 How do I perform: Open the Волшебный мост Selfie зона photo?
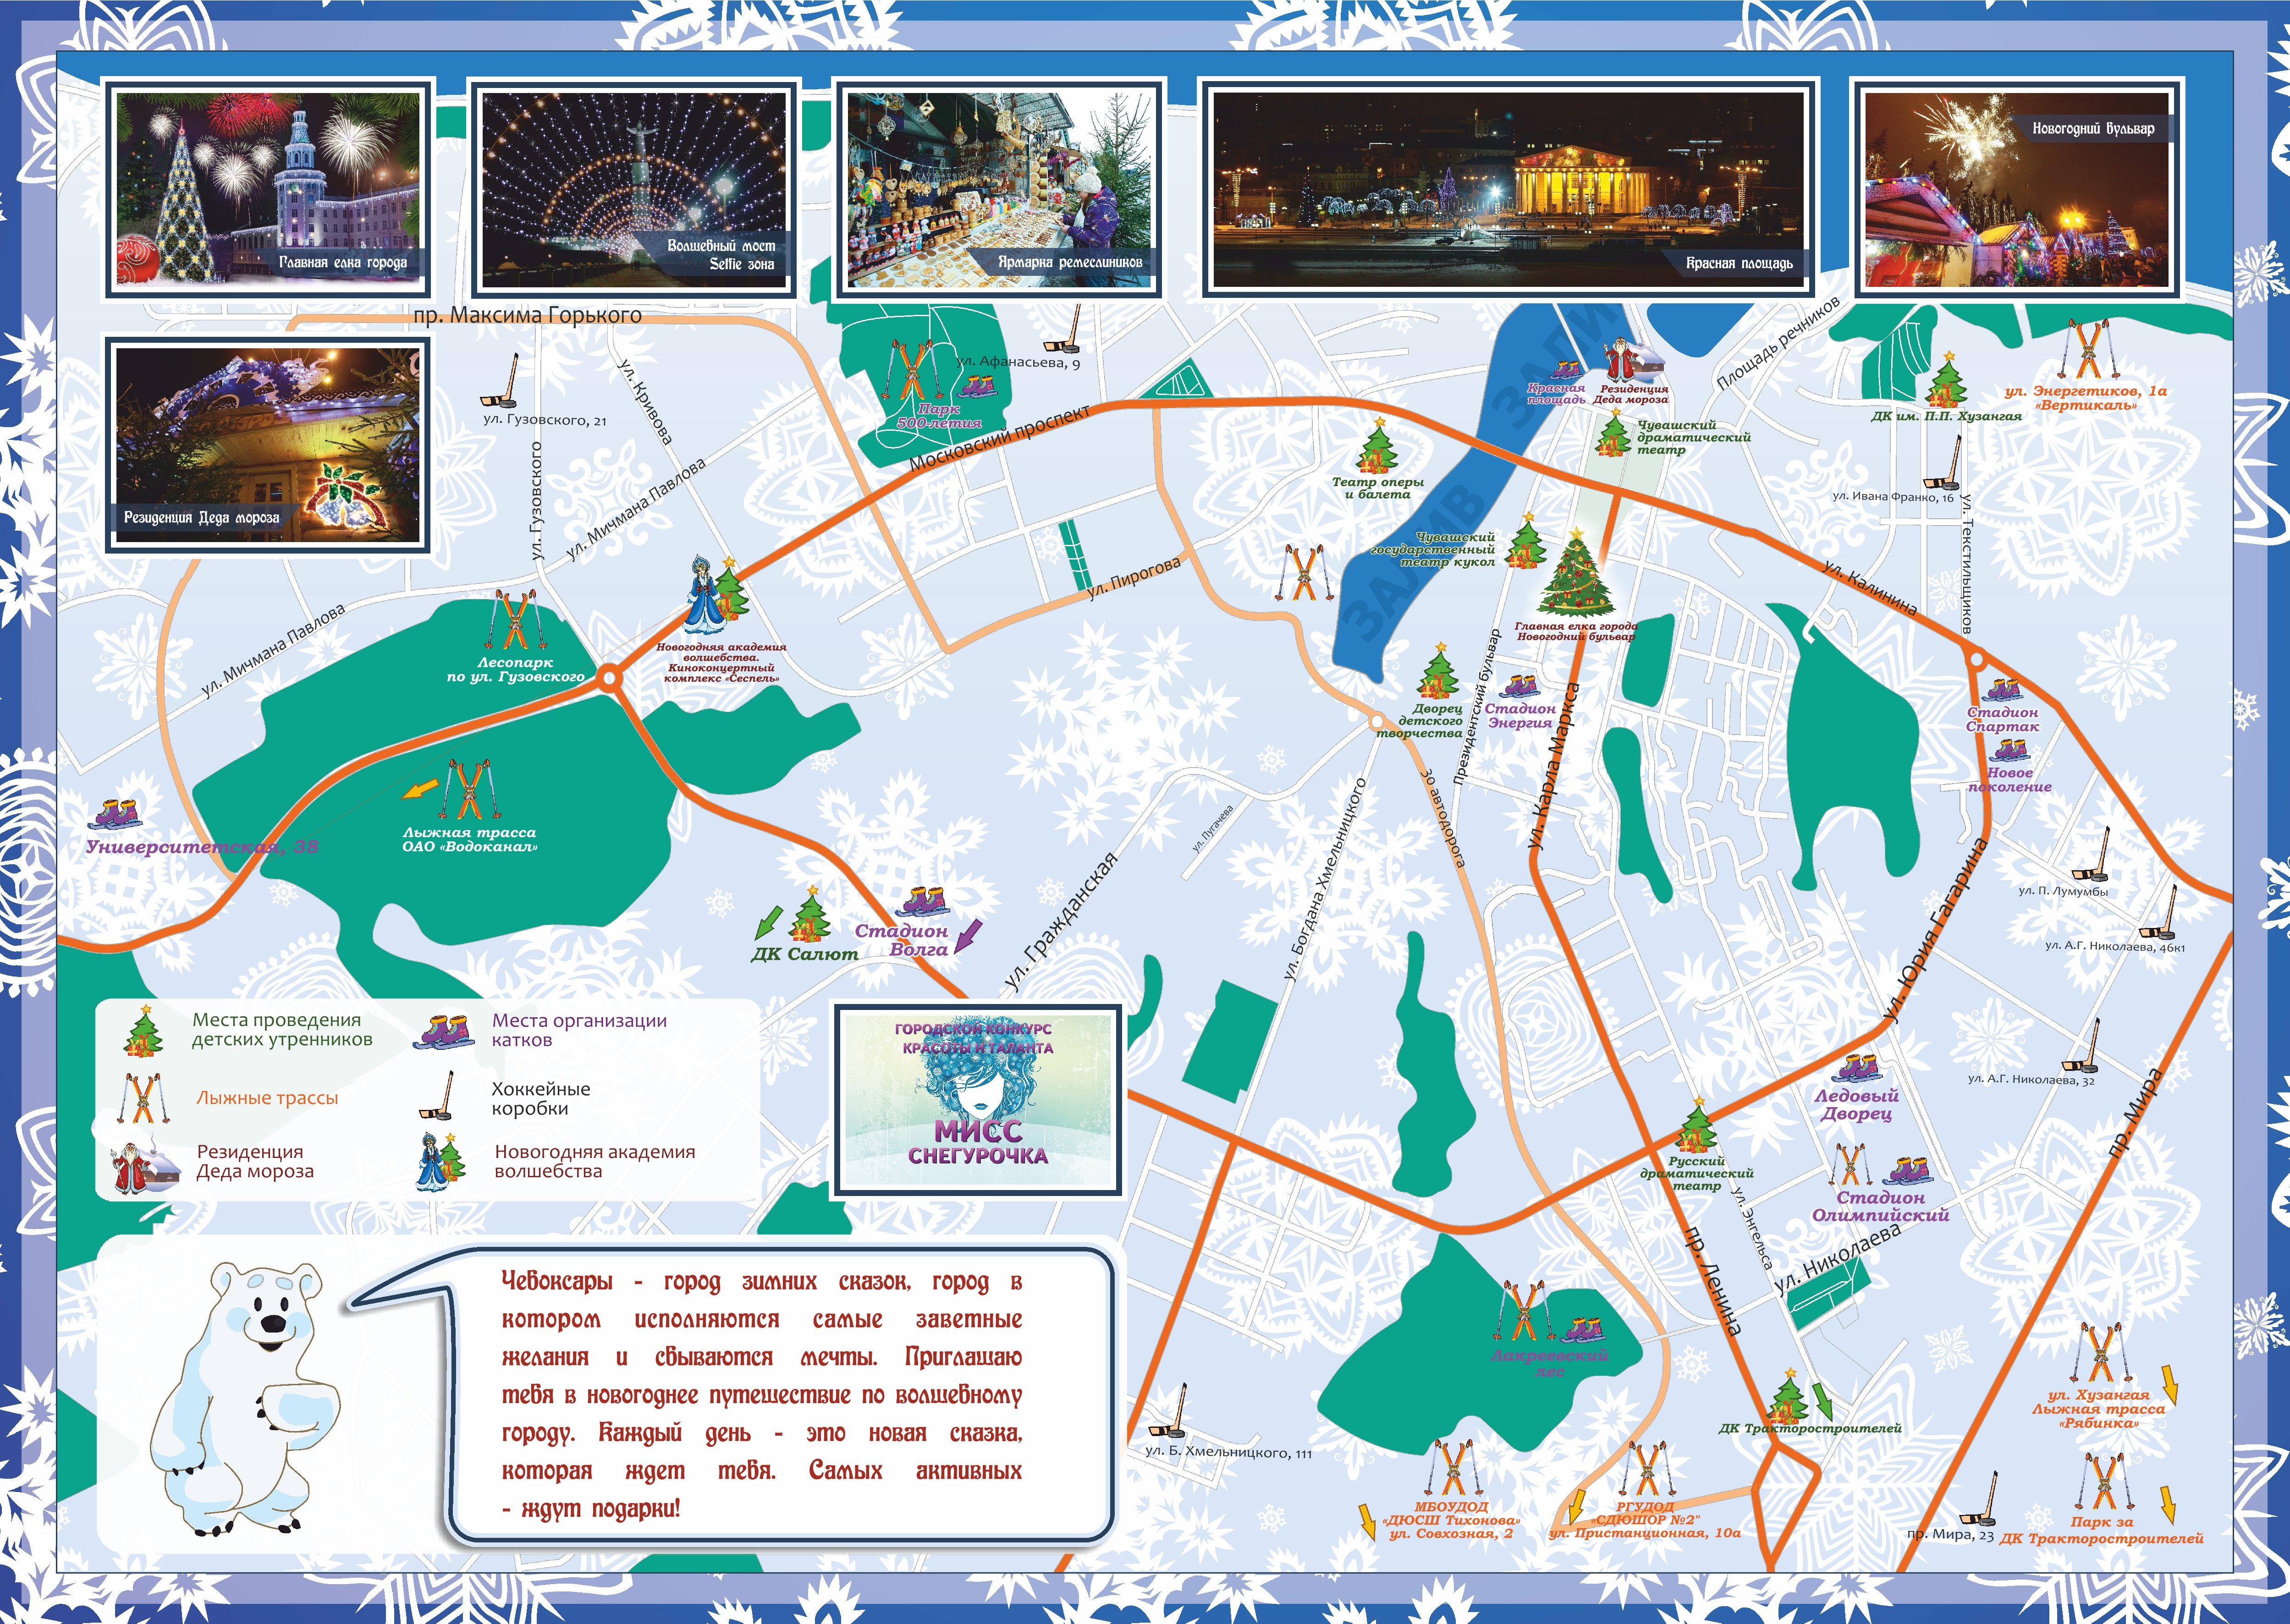pyautogui.click(x=635, y=190)
